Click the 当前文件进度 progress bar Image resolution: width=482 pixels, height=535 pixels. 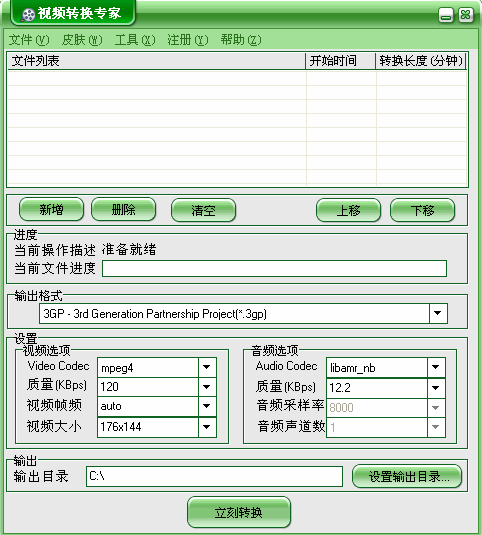point(274,269)
